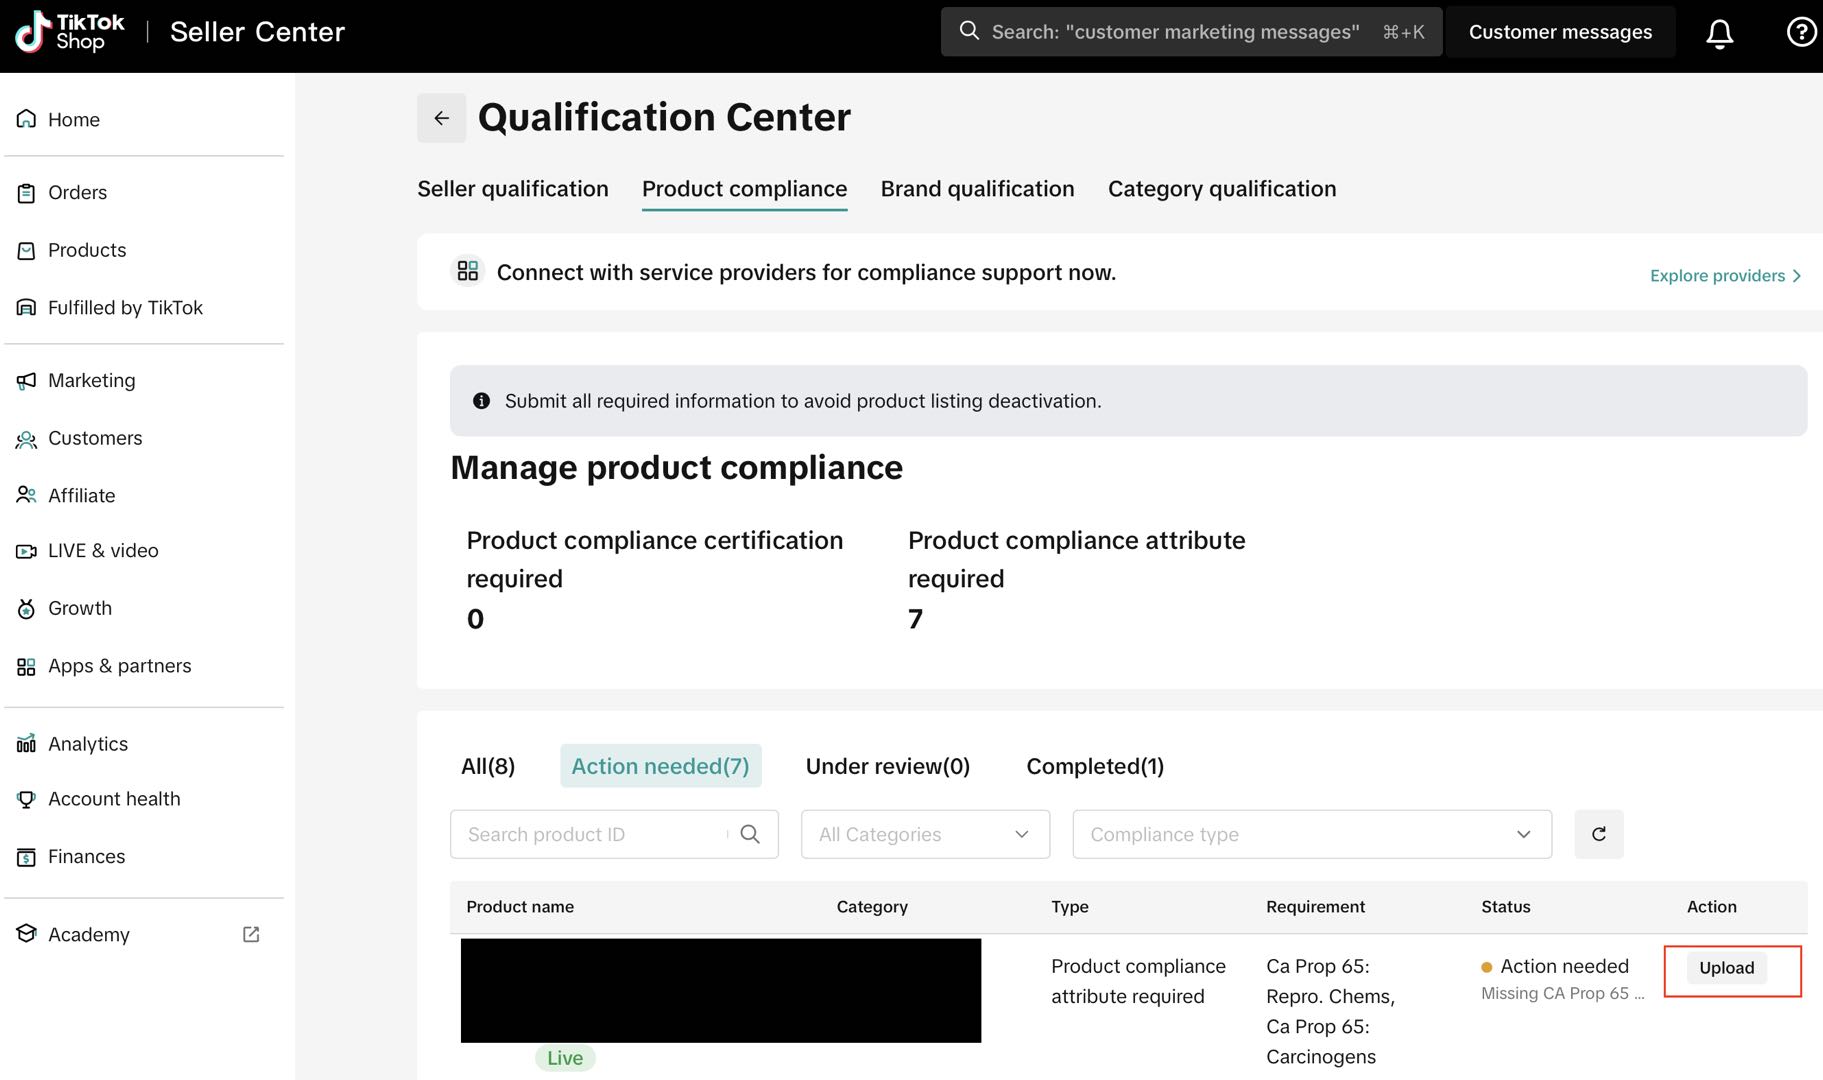Image resolution: width=1823 pixels, height=1080 pixels.
Task: Select the Category qualification tab
Action: pos(1221,189)
